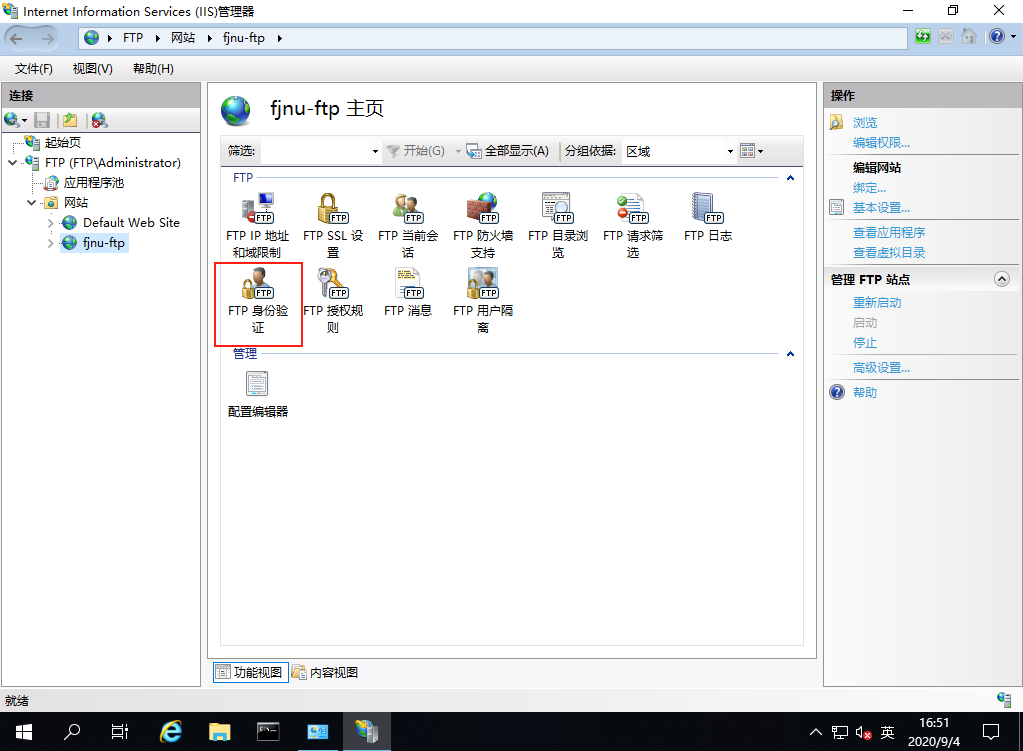Click the up-folder icon in 连接 toolbar
The image size is (1023, 751).
pos(70,120)
